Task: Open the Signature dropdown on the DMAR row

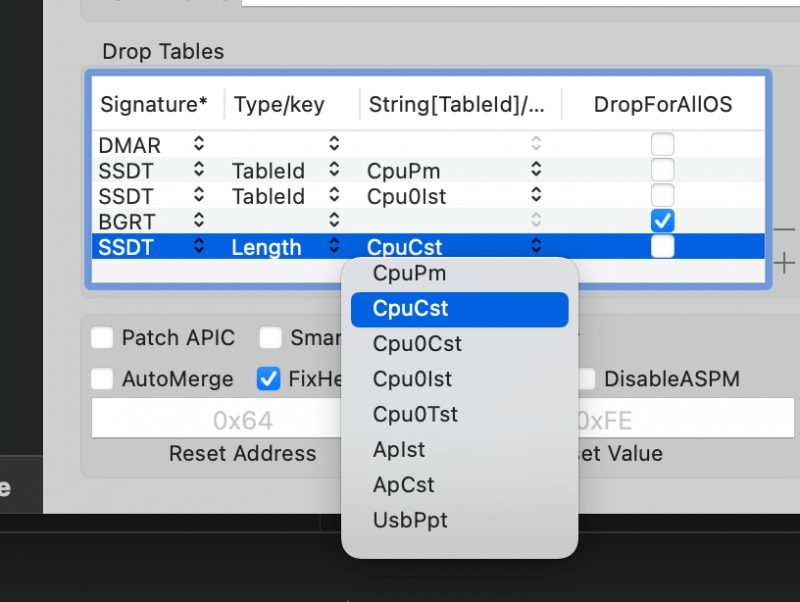Action: click(x=199, y=145)
